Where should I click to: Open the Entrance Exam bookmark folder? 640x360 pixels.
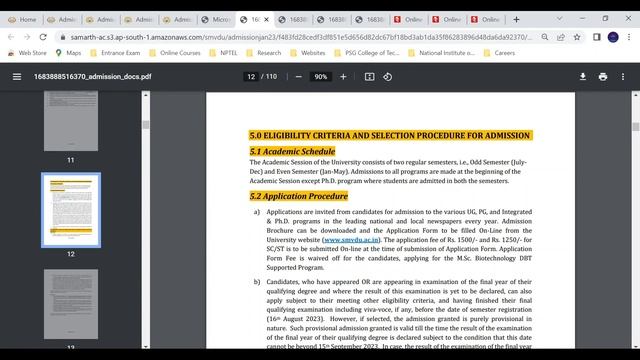[x=115, y=53]
